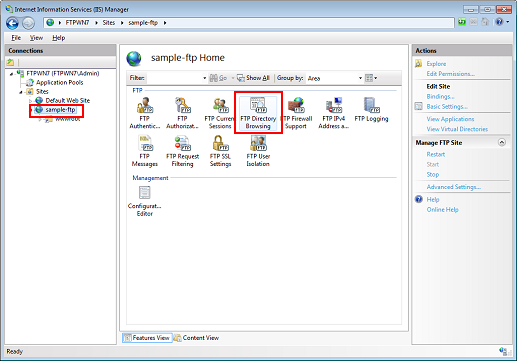The image size is (517, 361).
Task: Open the view mode icon dropdown
Action: pos(371,78)
